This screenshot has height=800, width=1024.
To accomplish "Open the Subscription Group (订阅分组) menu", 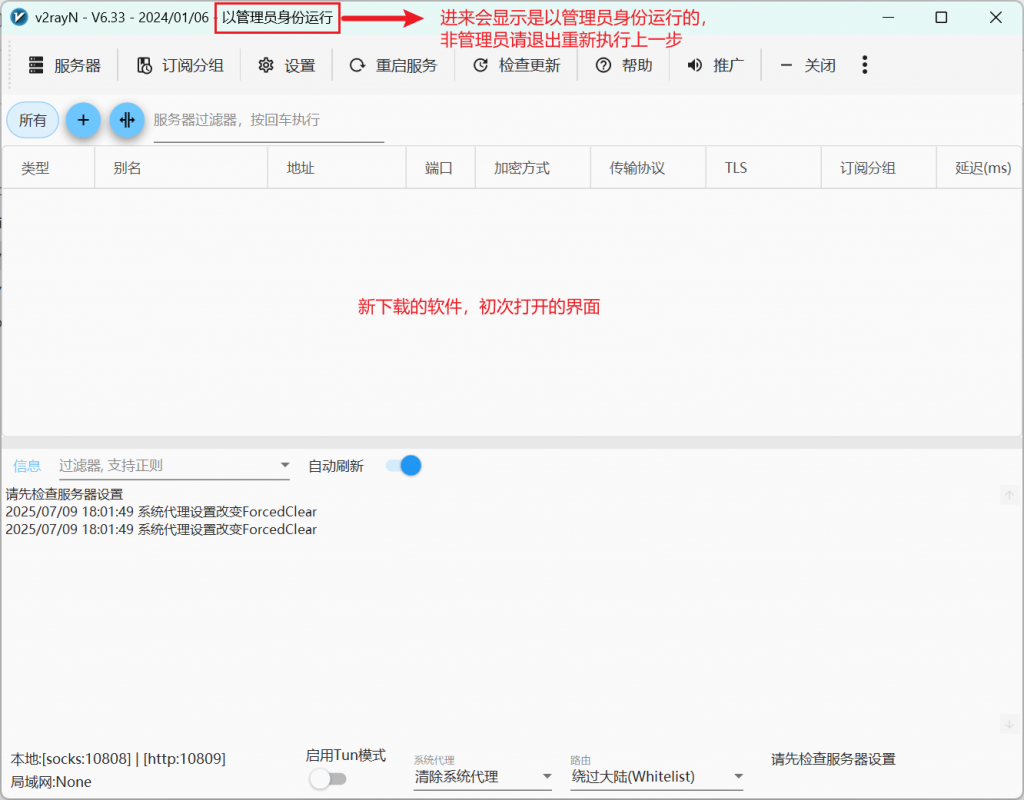I will 144,66.
